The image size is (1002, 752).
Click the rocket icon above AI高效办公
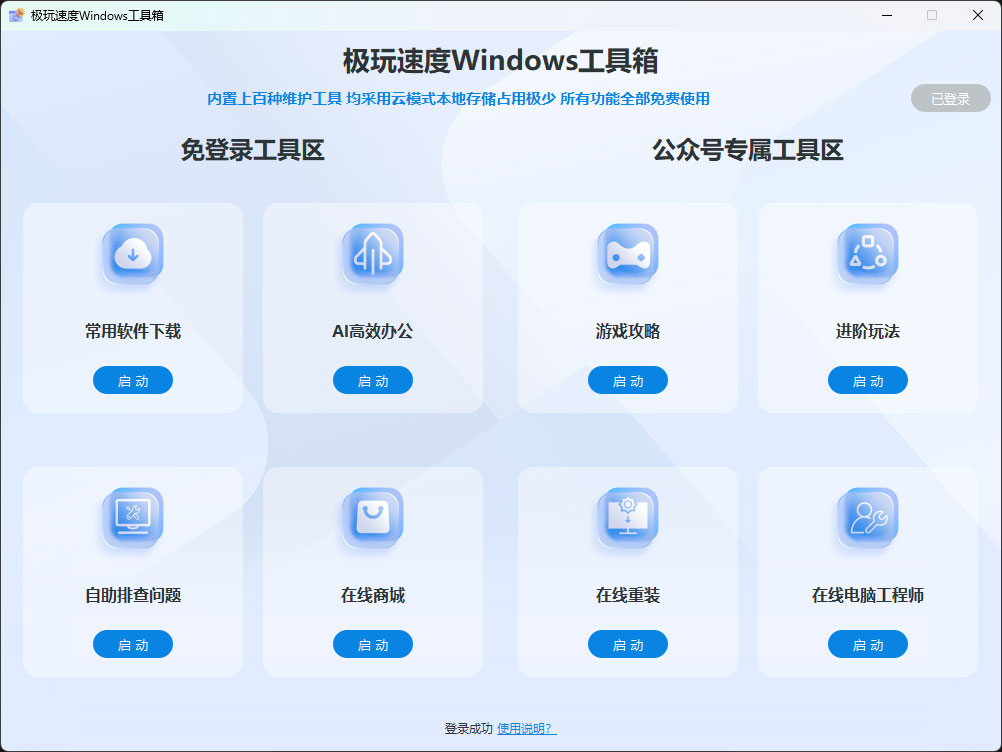(373, 254)
